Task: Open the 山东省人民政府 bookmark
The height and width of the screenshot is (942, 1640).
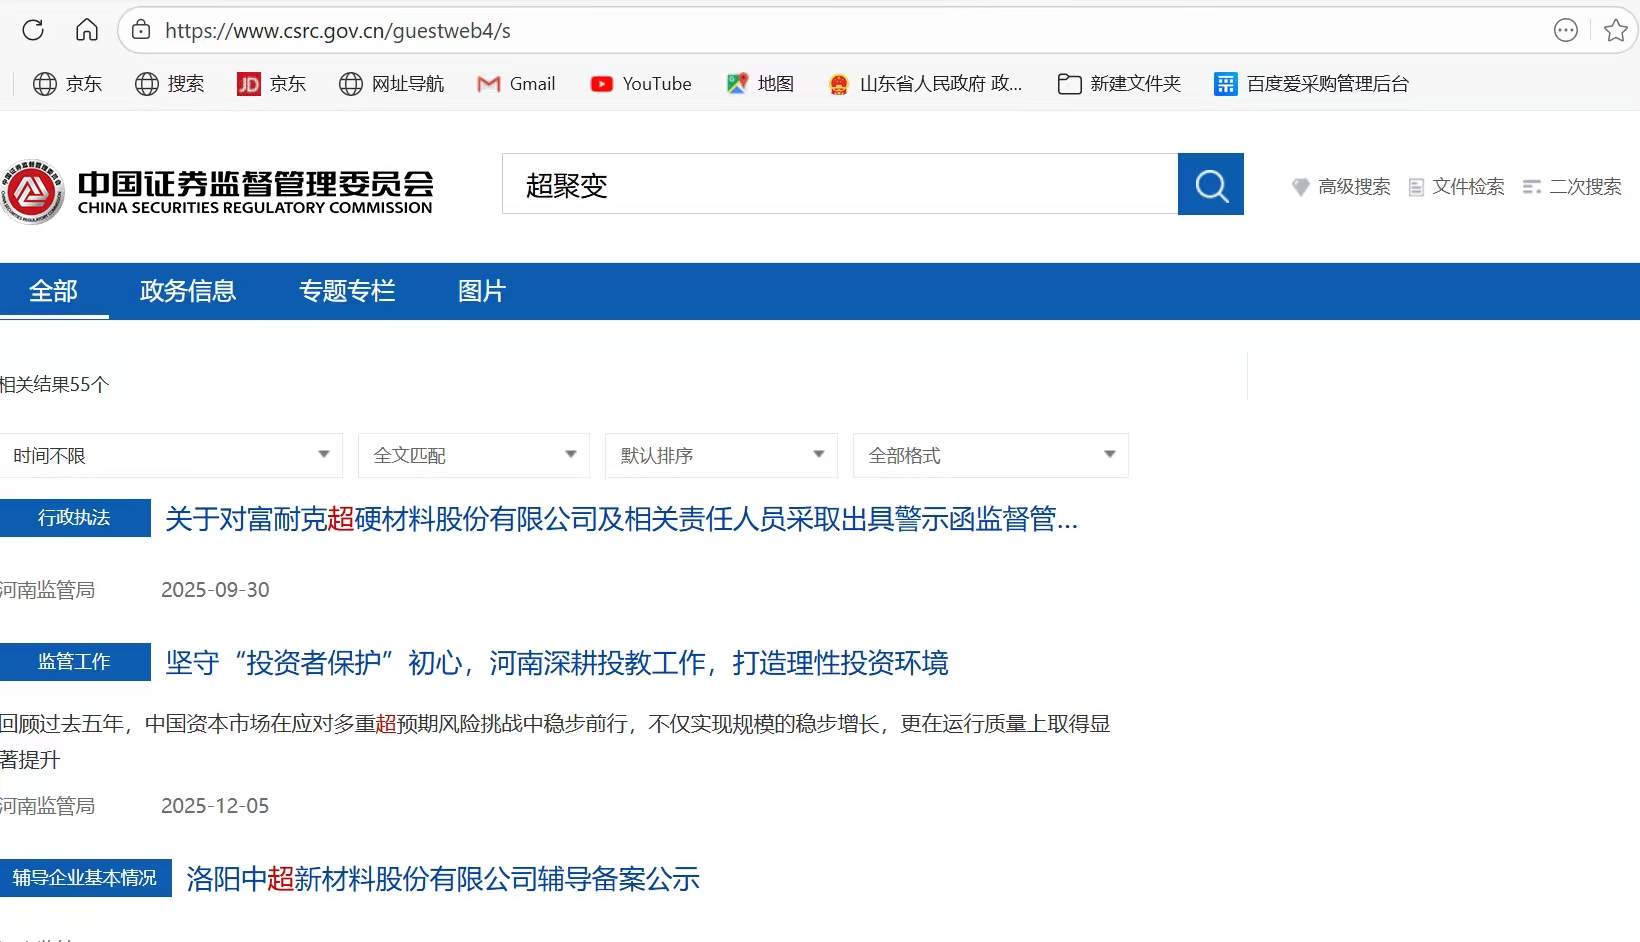Action: click(925, 84)
